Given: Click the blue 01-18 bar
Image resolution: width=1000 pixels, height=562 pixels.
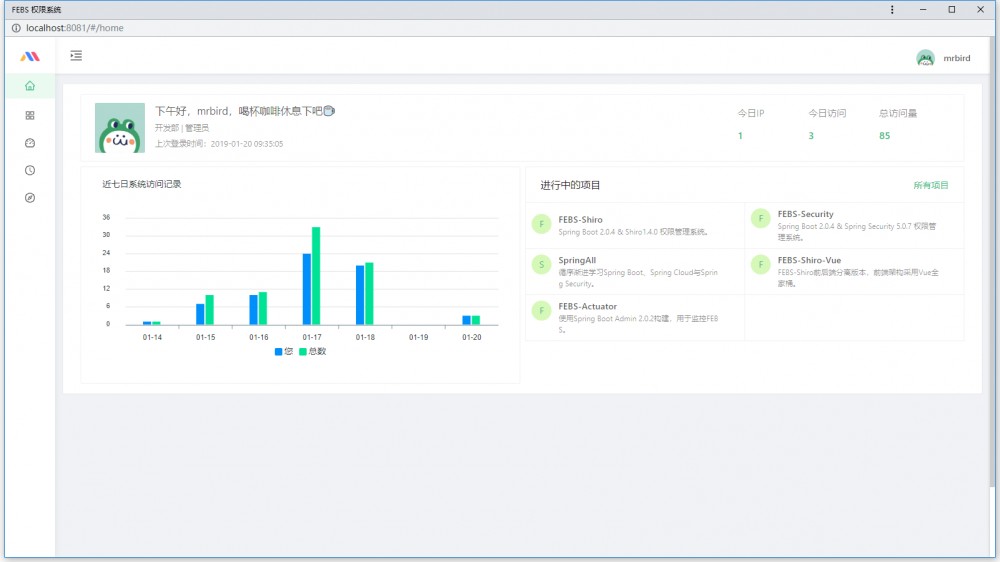Looking at the screenshot, I should [x=360, y=295].
